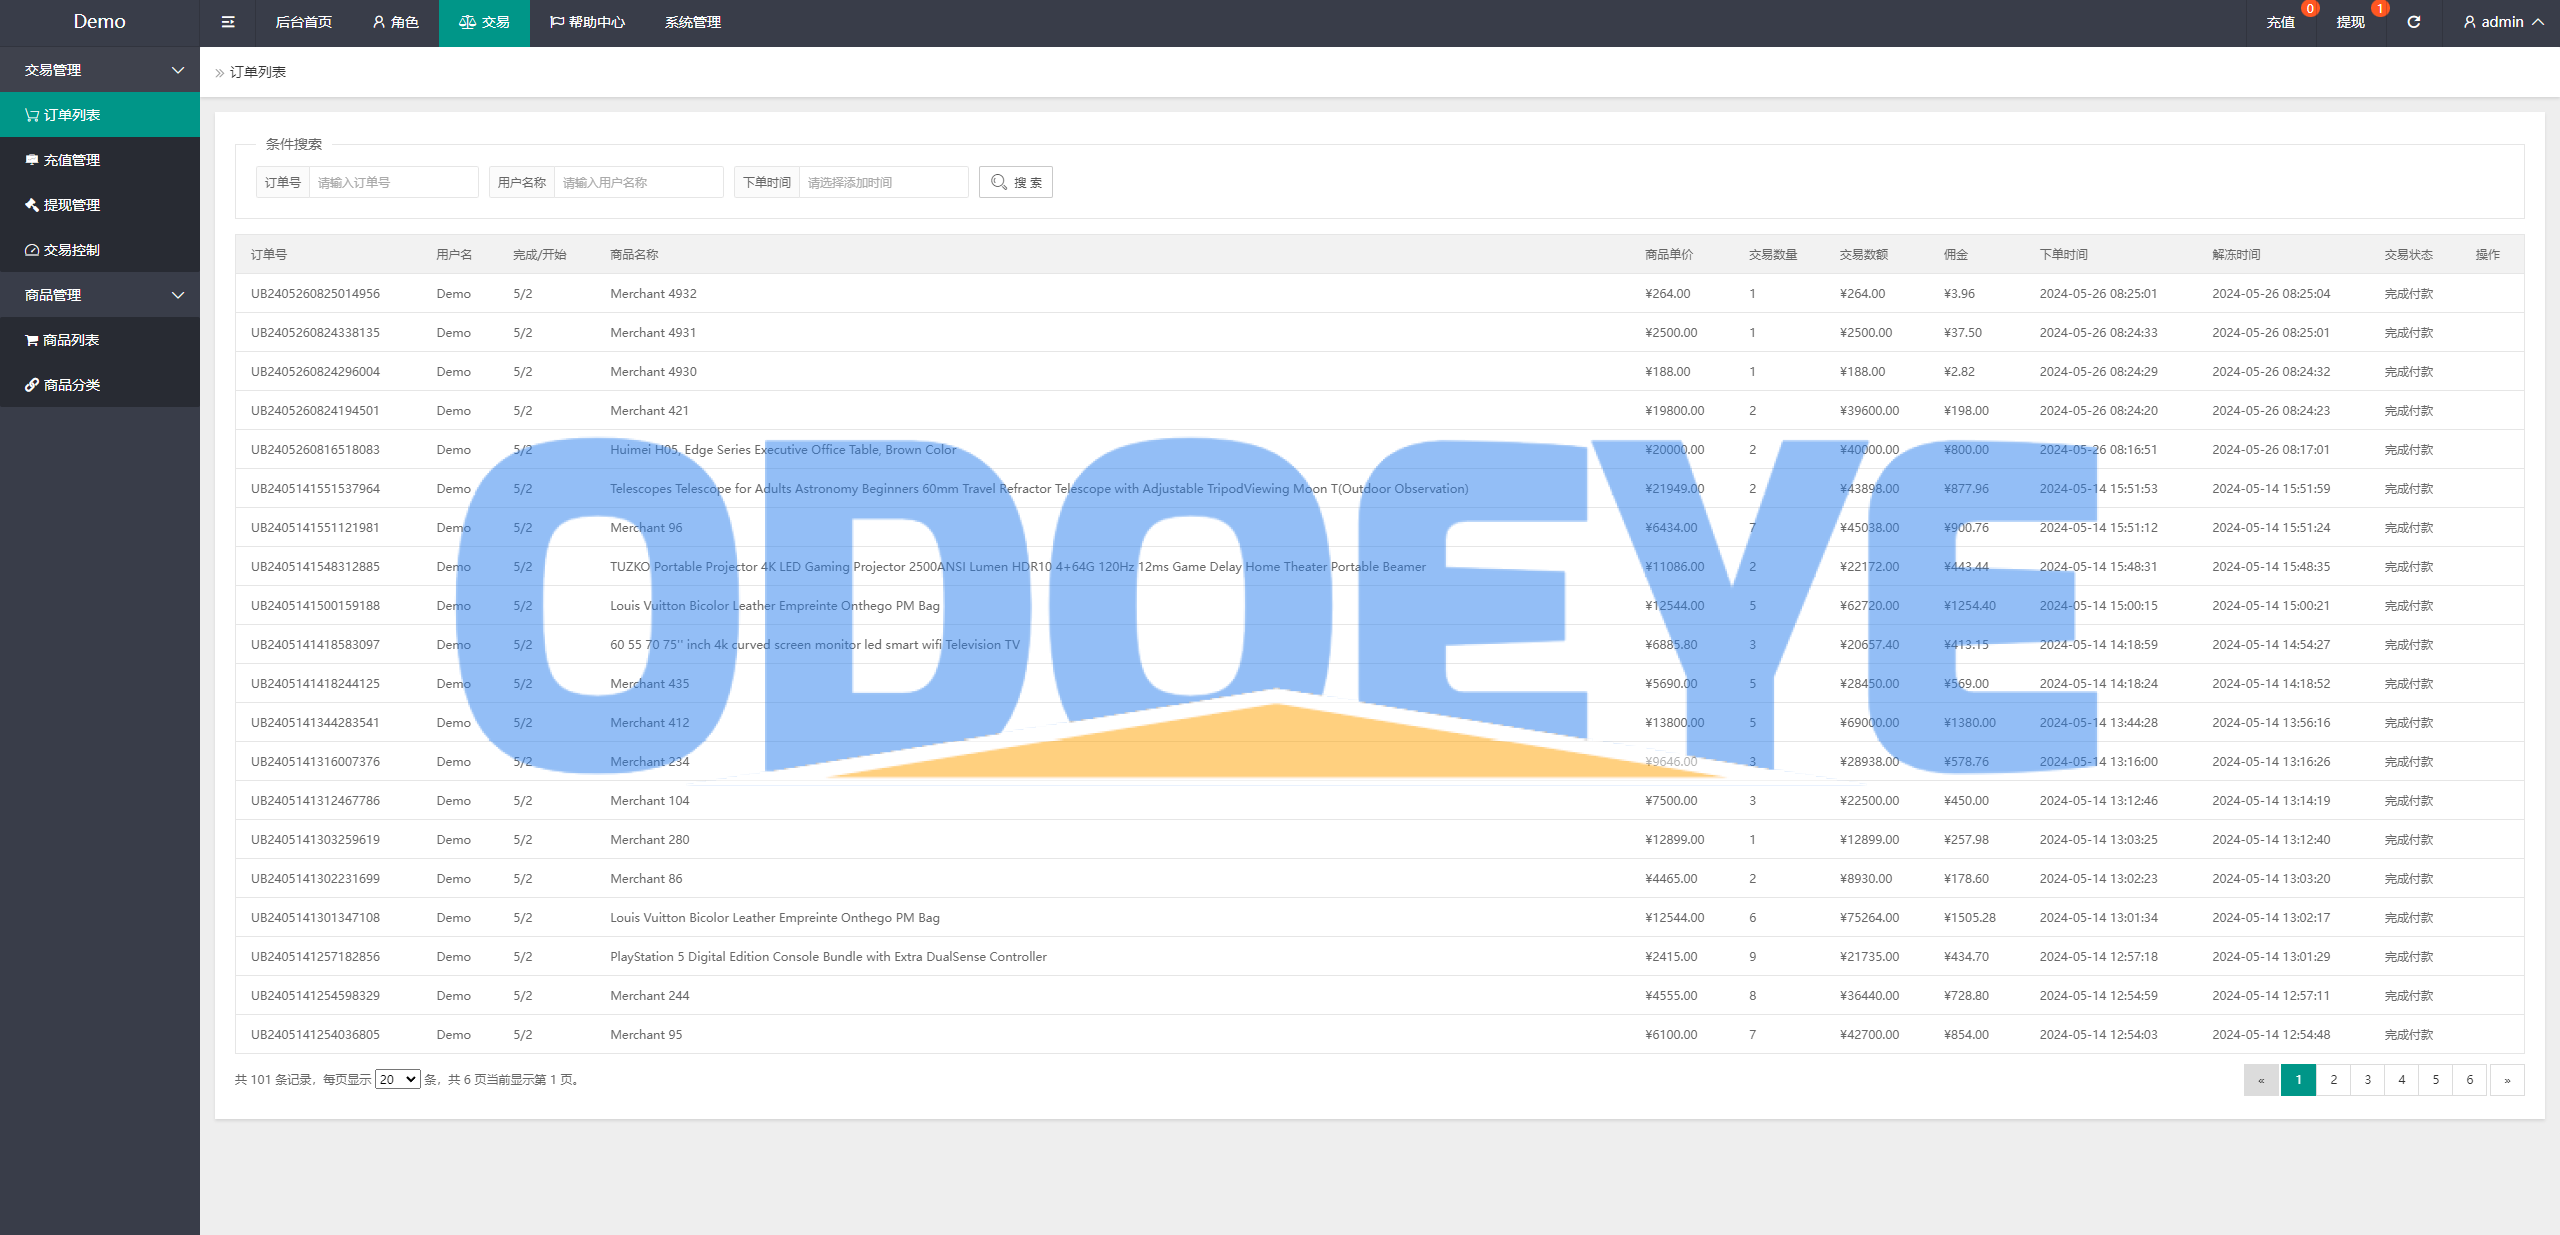Screen dimensions: 2560x1235
Task: Click the 搜索 search button
Action: coord(1016,182)
